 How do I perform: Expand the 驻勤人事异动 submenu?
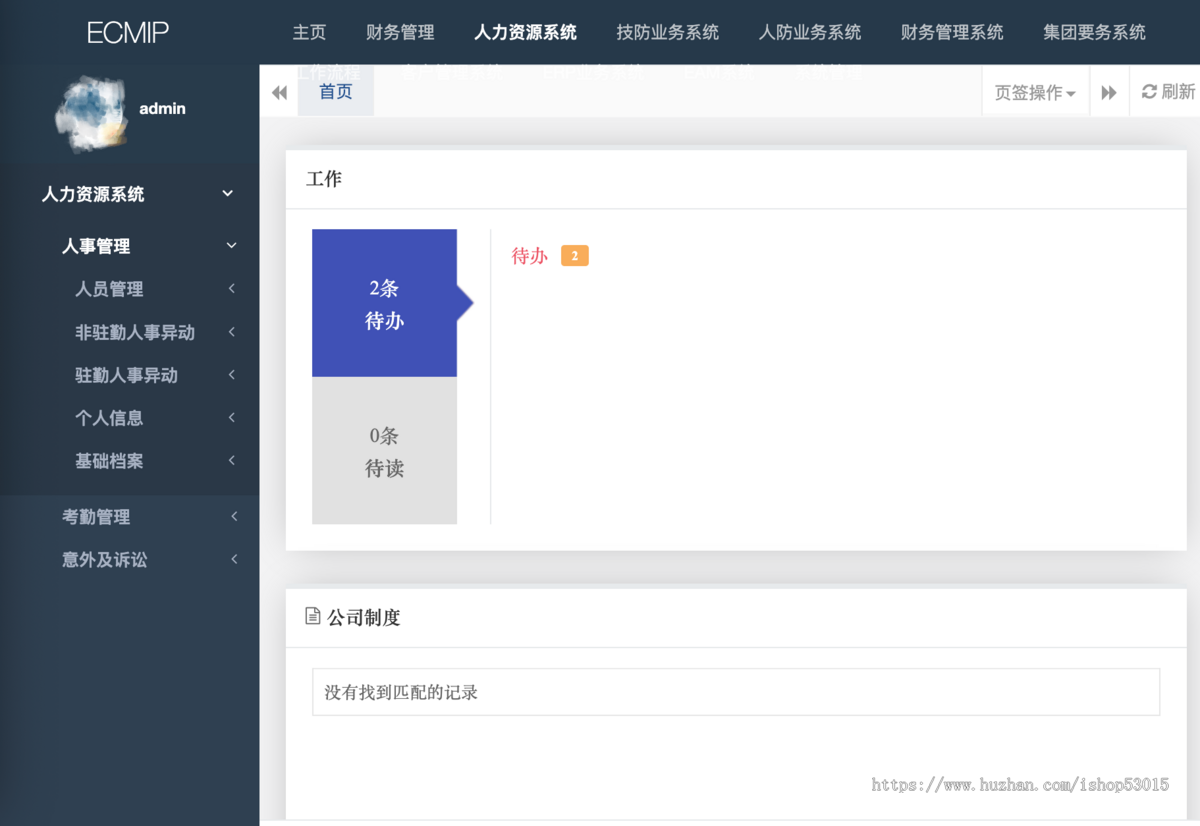pyautogui.click(x=130, y=375)
